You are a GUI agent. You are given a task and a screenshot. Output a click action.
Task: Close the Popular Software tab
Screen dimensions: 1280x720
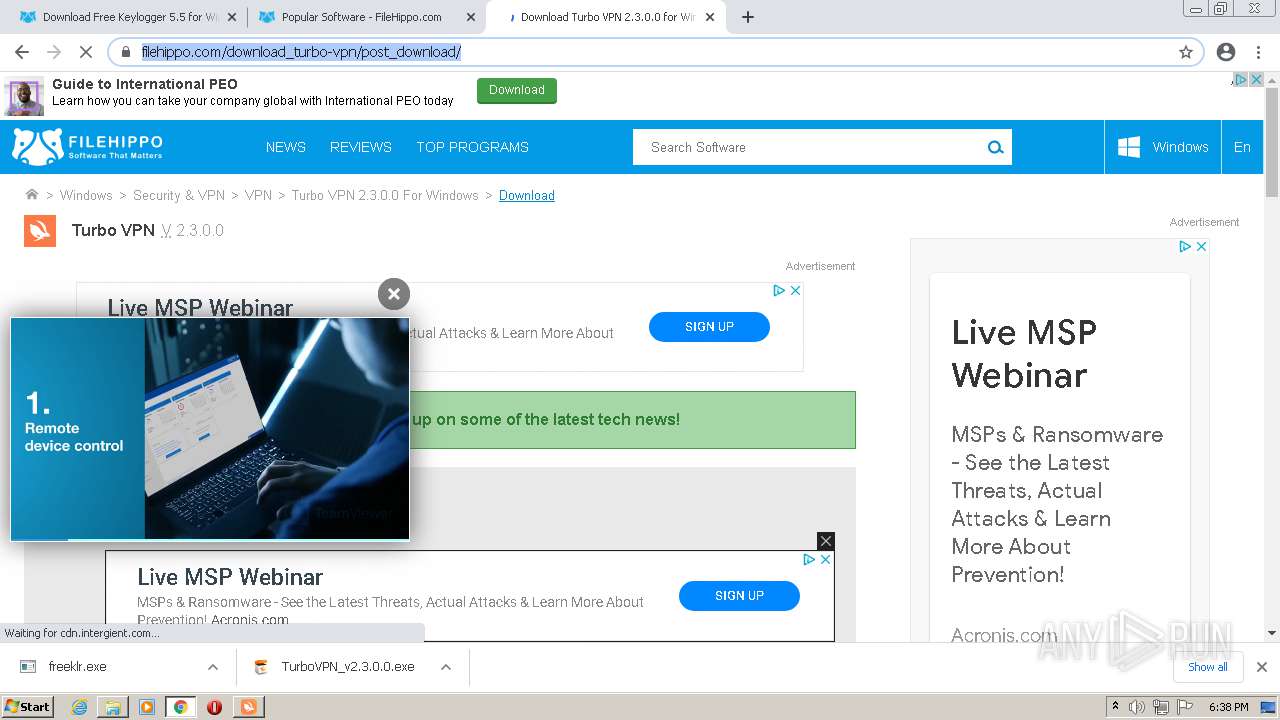click(471, 17)
